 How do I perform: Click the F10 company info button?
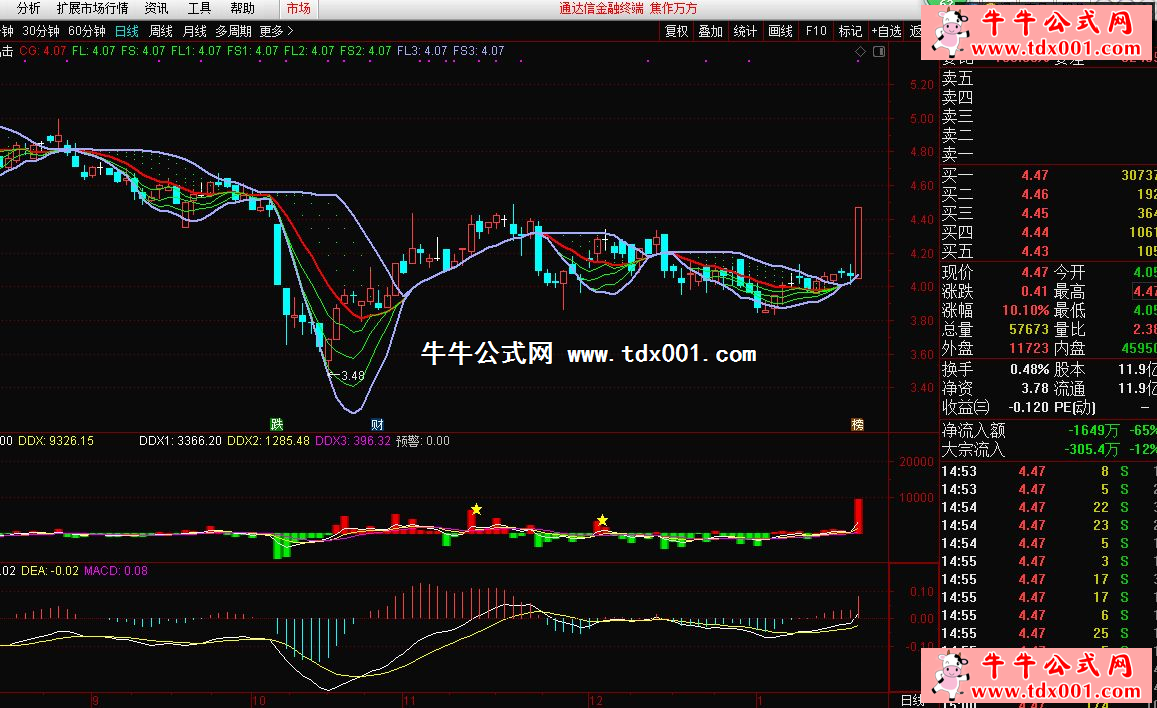click(816, 31)
